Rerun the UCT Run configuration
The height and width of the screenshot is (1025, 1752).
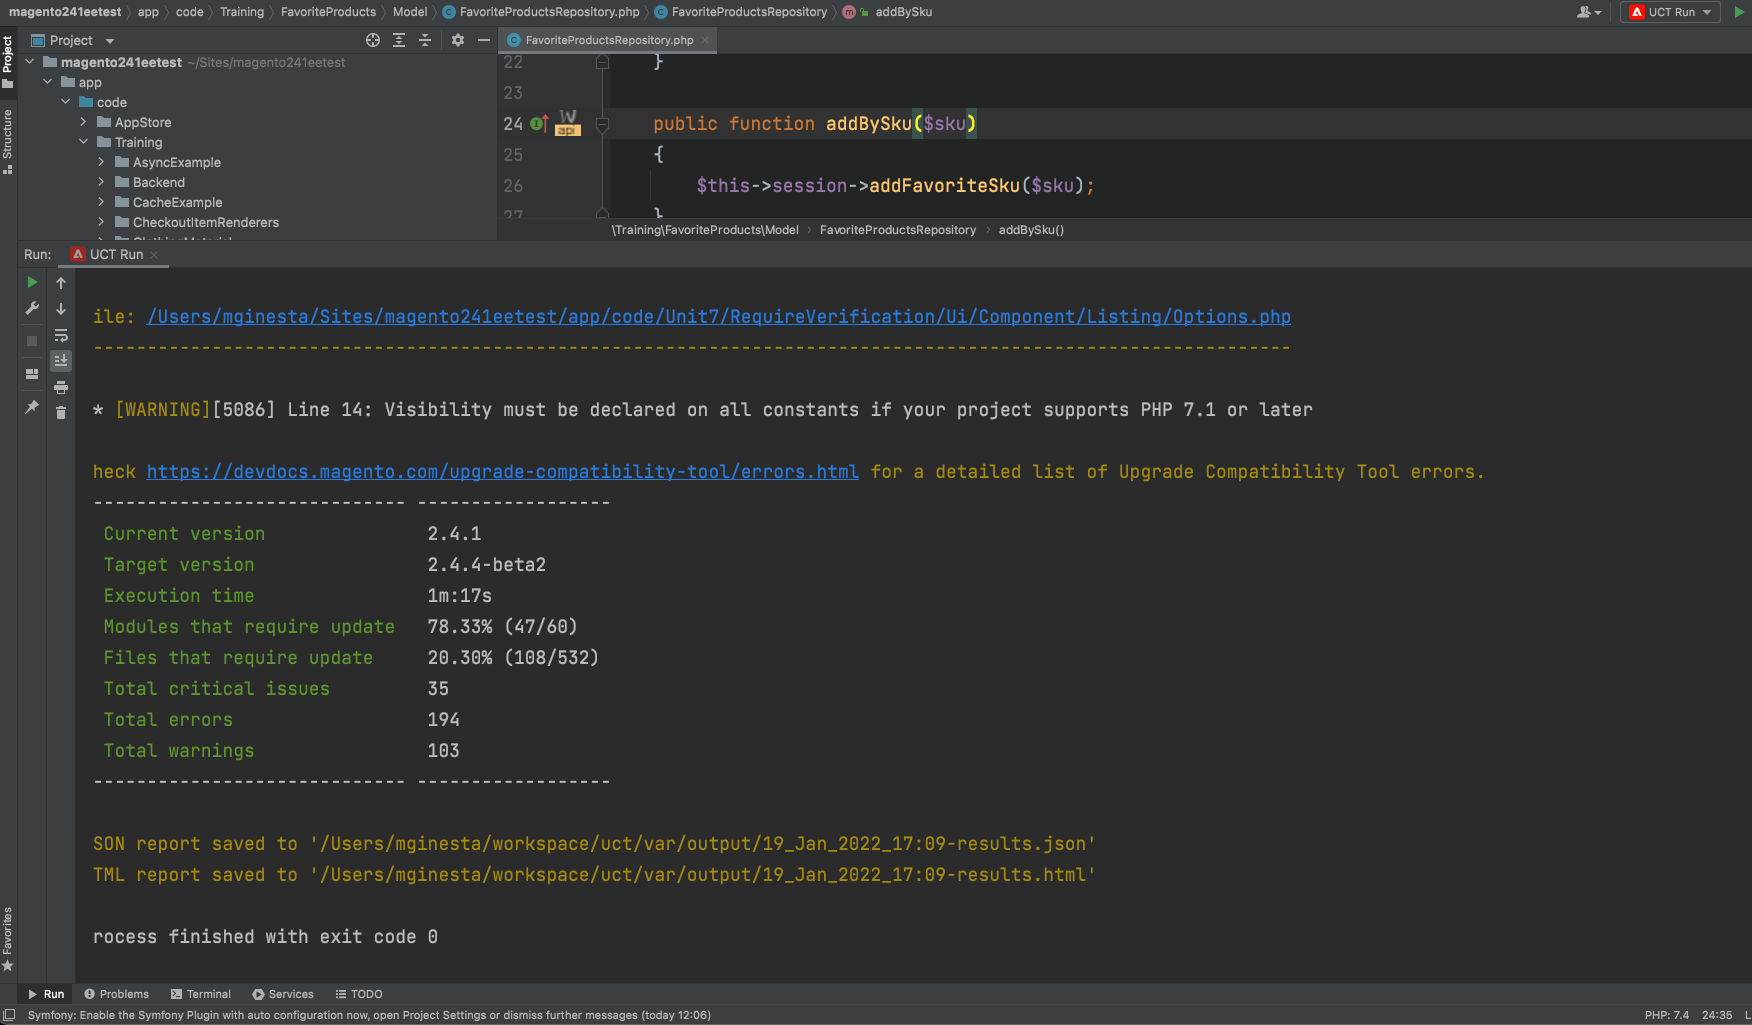tap(31, 282)
